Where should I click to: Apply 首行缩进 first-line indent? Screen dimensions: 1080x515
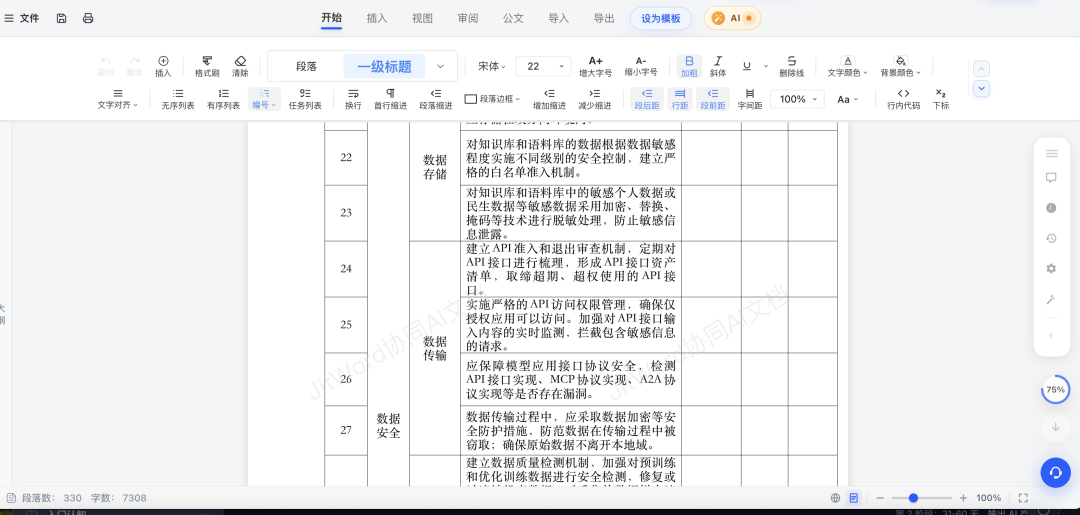[390, 99]
